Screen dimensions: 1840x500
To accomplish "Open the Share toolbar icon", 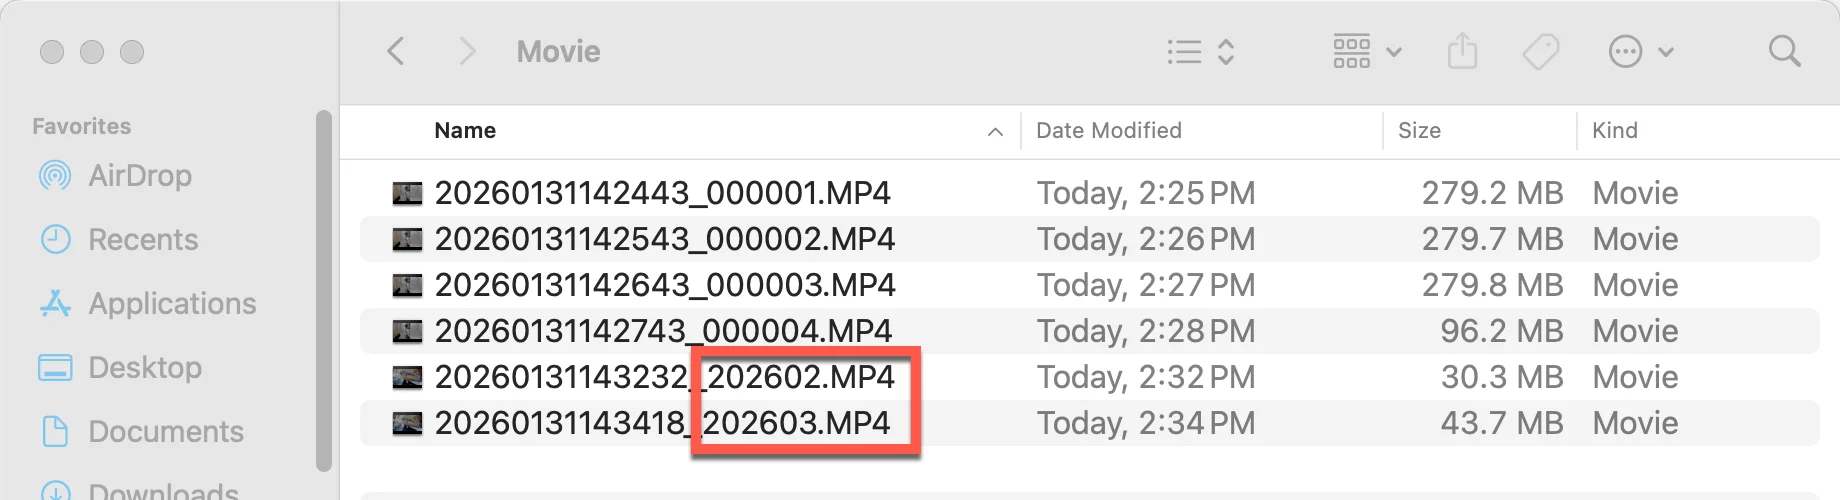I will point(1462,51).
